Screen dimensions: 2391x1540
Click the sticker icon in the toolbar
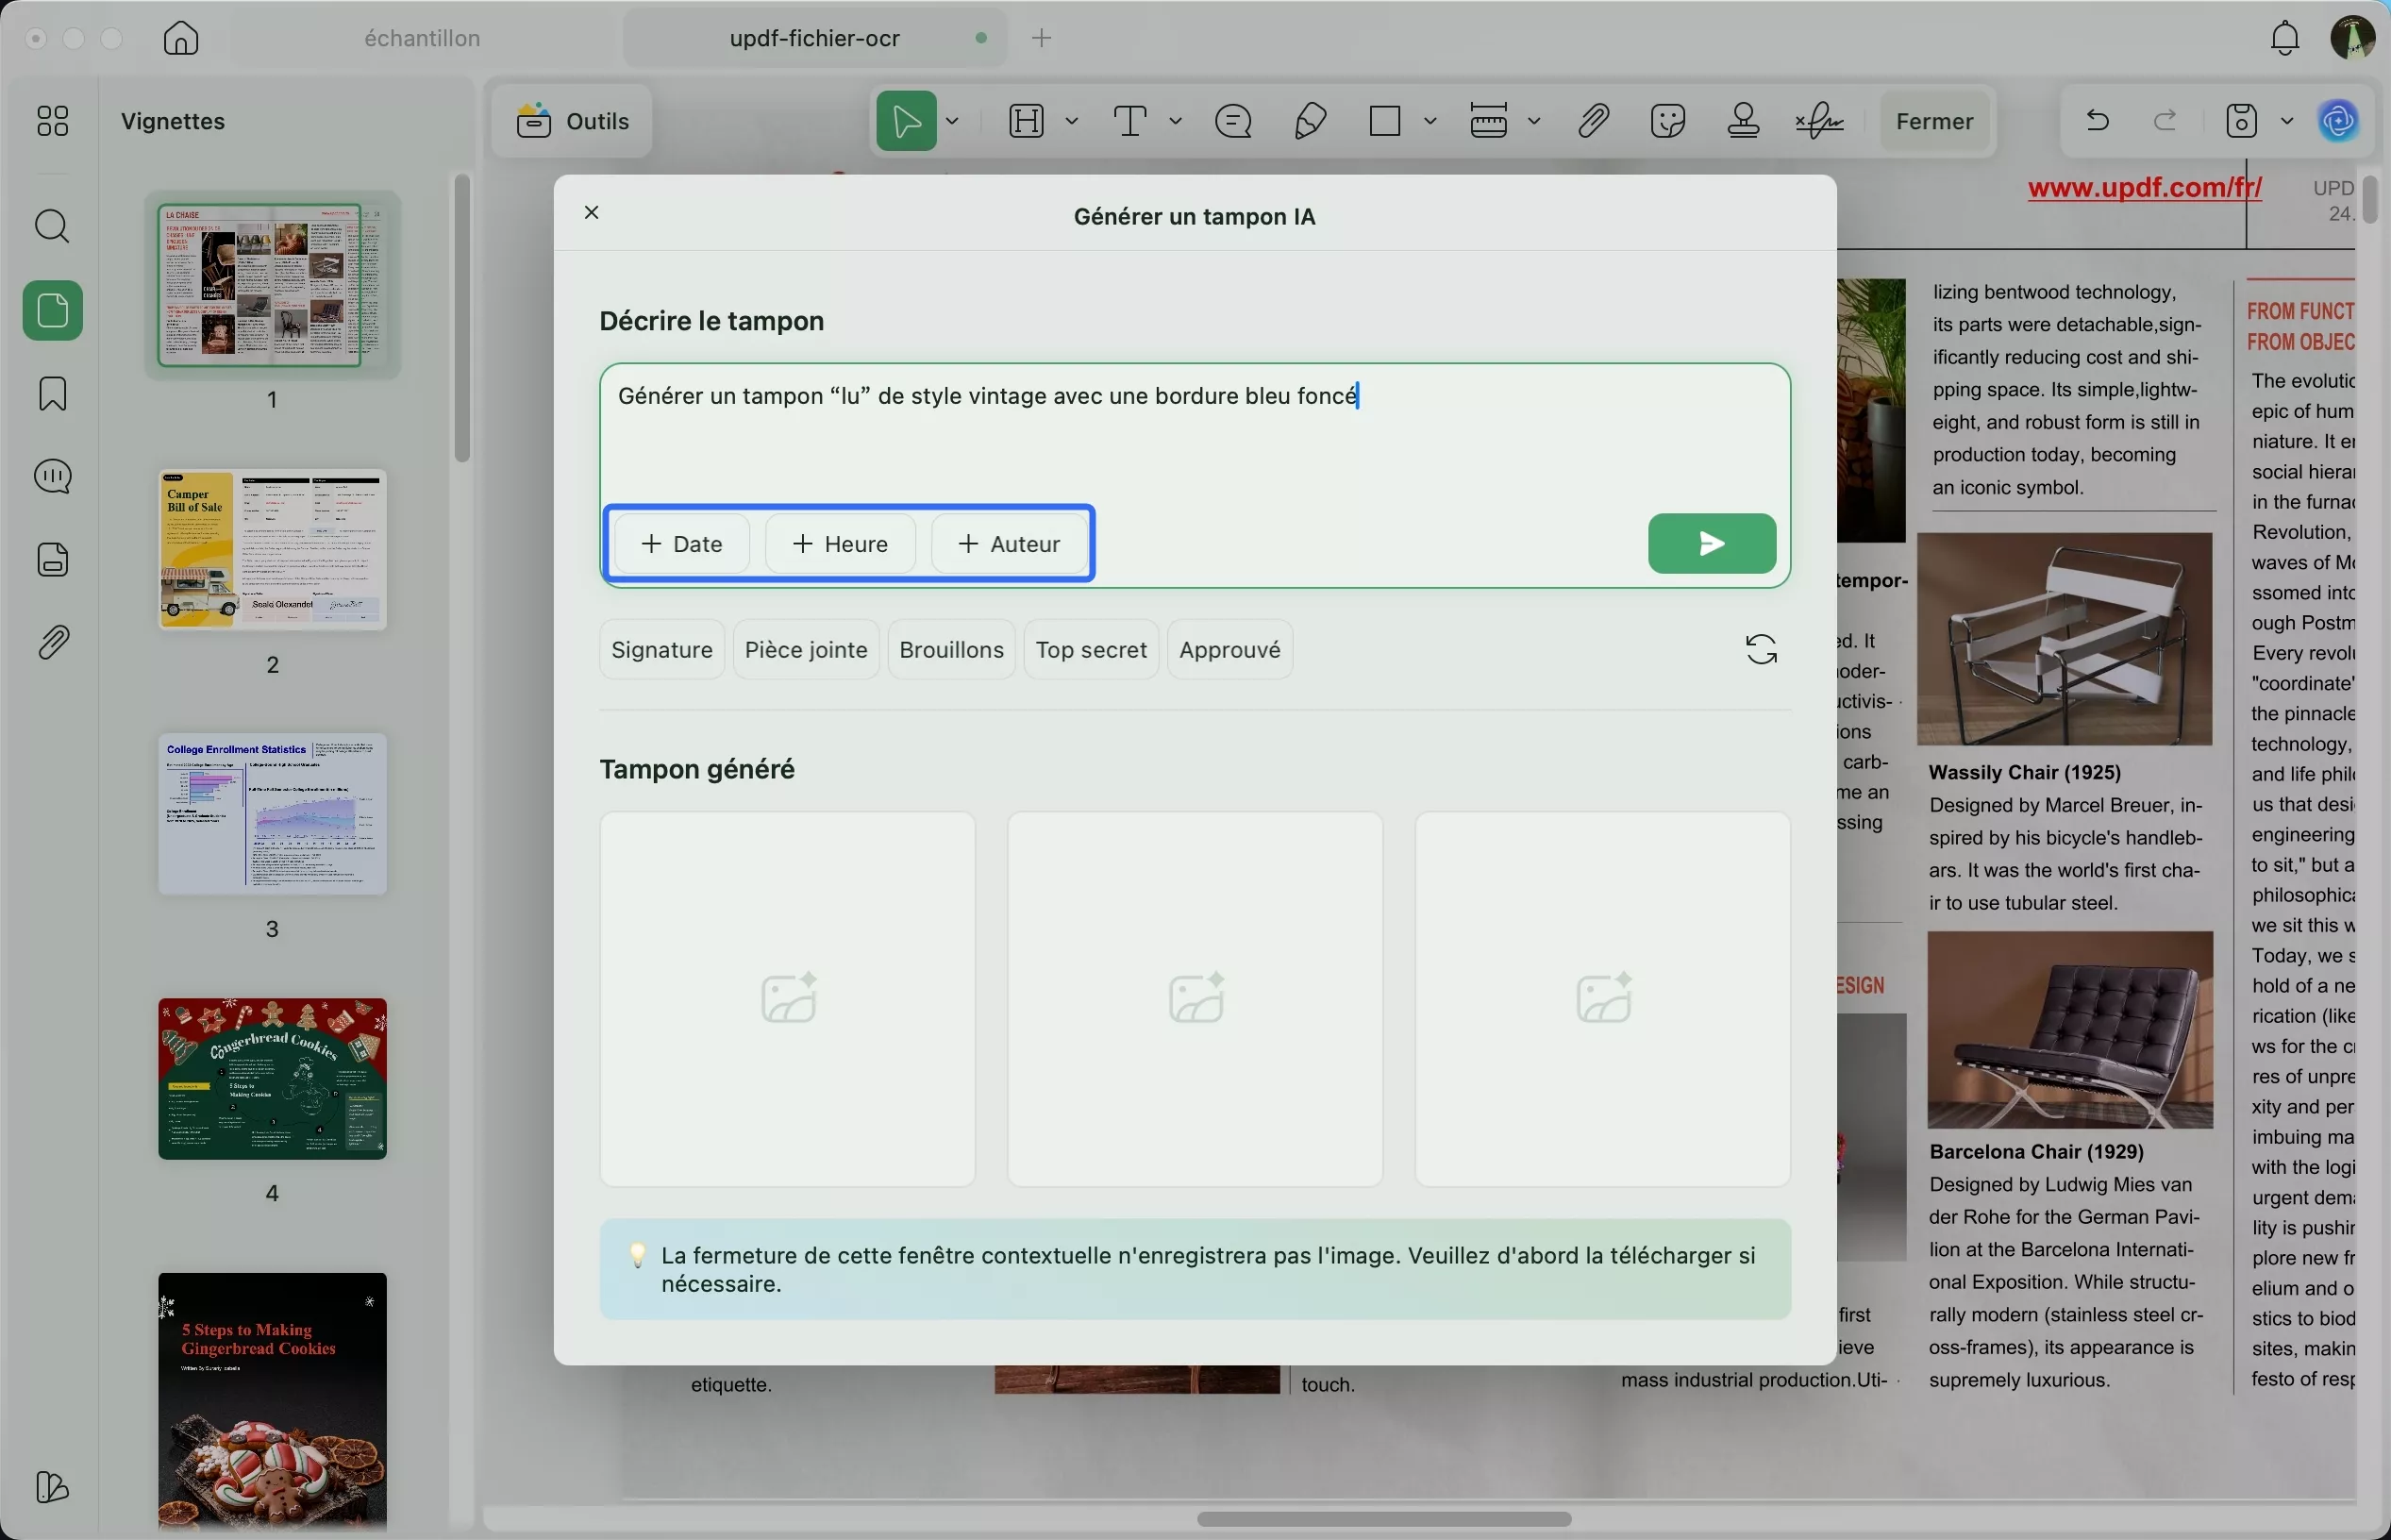pyautogui.click(x=1667, y=122)
